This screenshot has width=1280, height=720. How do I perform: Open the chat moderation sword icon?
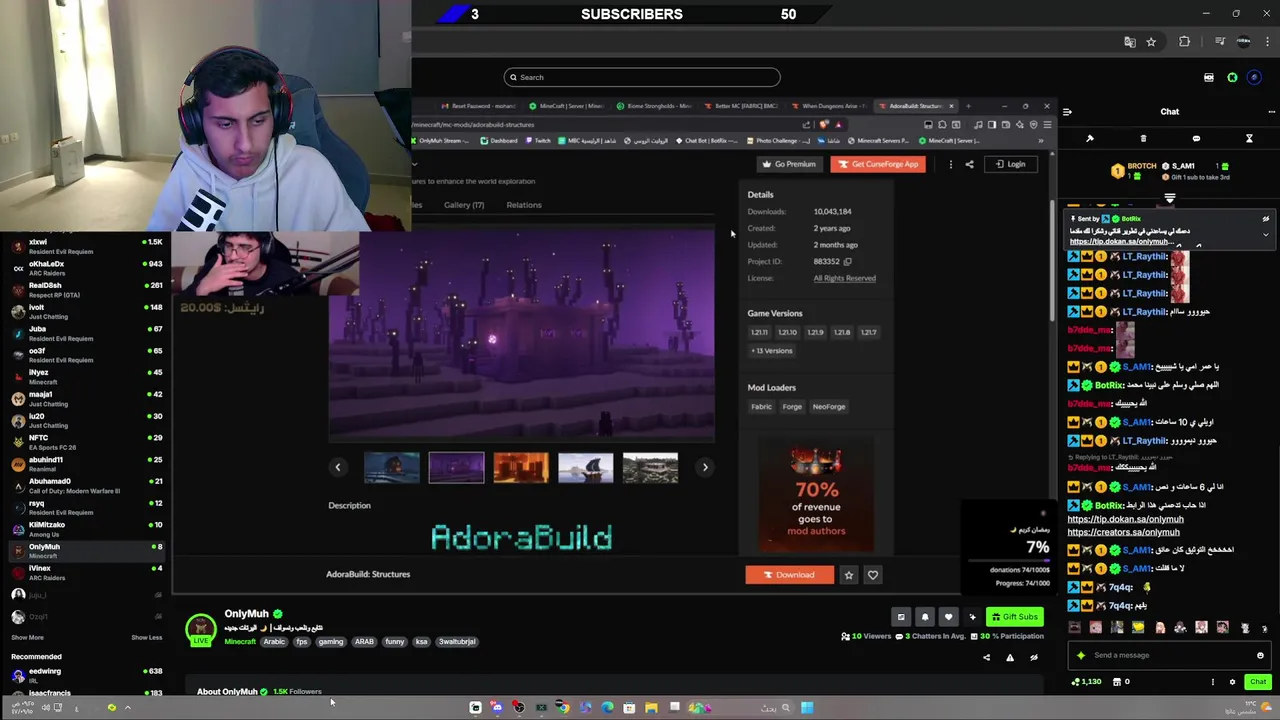pos(1090,139)
